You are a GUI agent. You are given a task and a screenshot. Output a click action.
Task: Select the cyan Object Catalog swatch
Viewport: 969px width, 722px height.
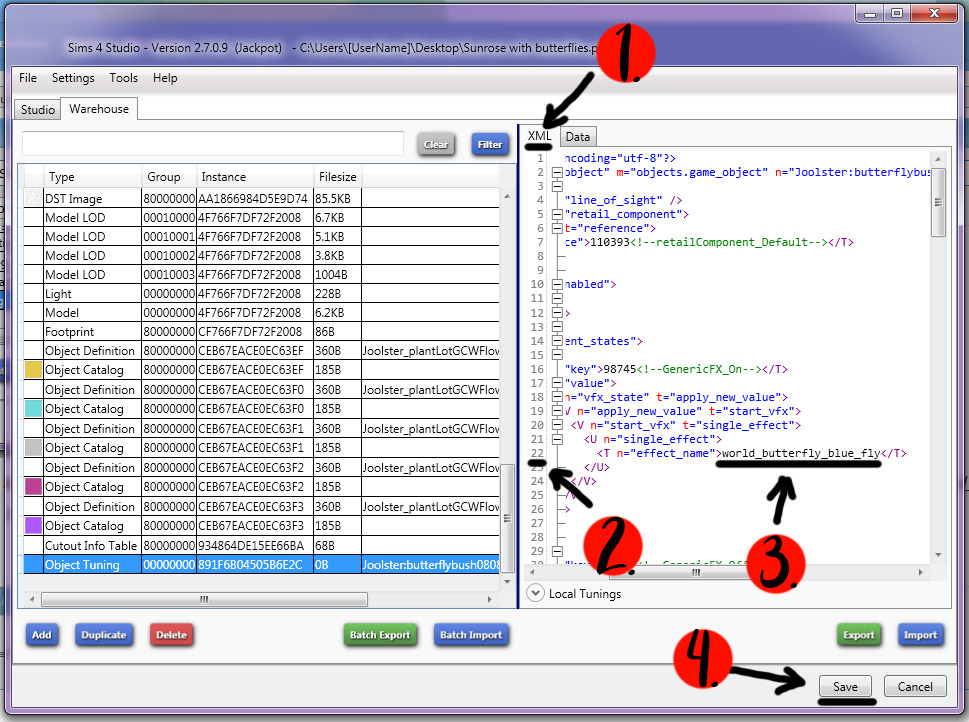click(x=32, y=409)
